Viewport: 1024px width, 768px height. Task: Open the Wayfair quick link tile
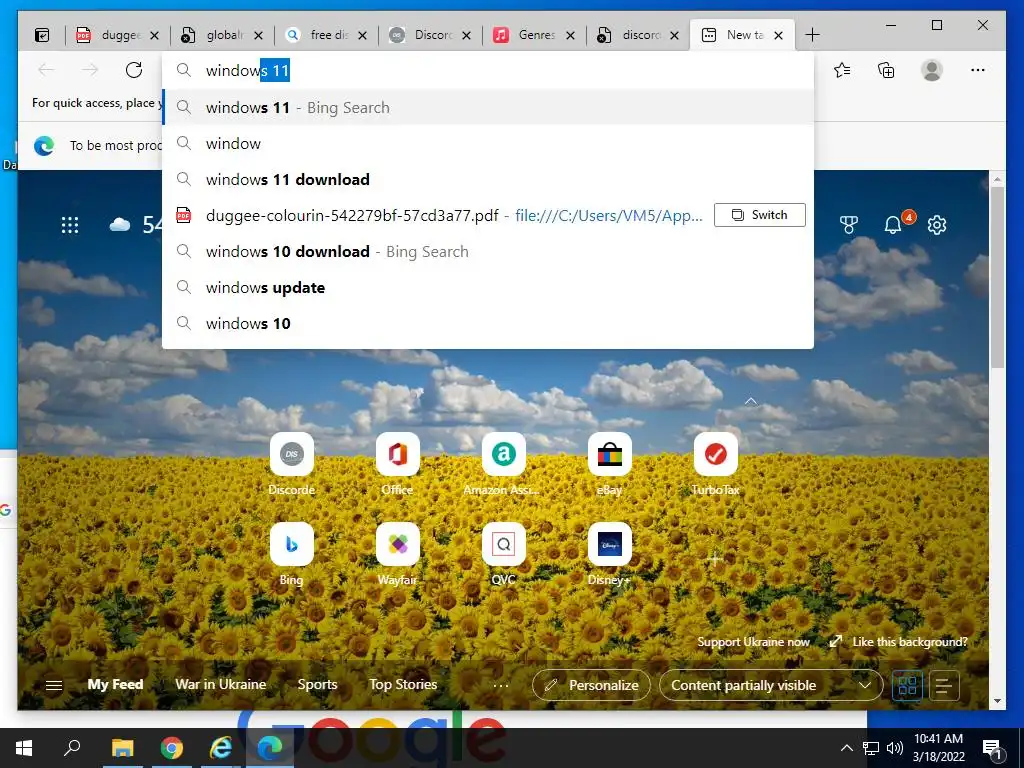(x=397, y=544)
